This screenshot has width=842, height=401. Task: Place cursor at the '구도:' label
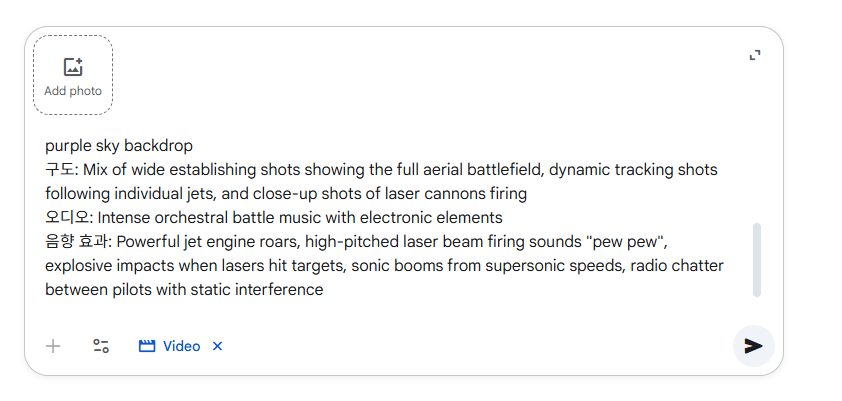62,170
